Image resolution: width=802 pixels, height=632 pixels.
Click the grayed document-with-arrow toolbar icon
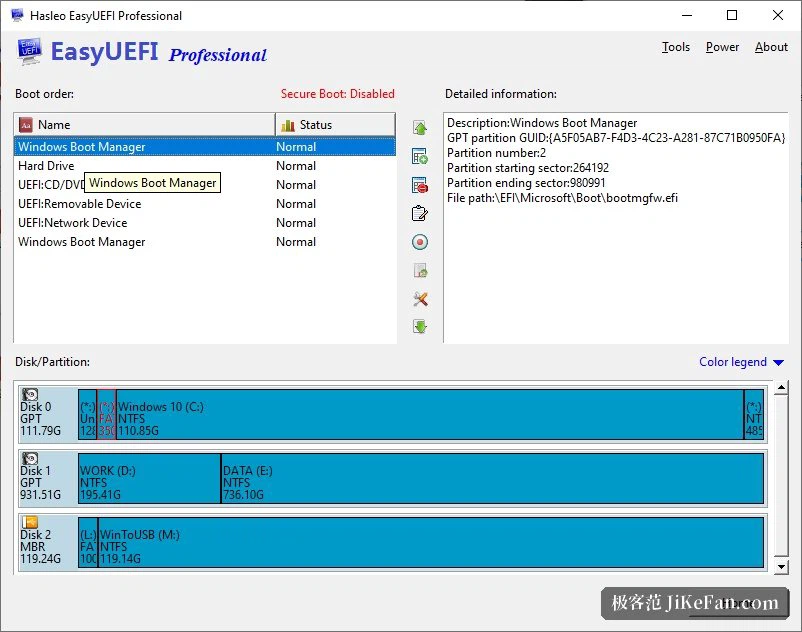(420, 270)
